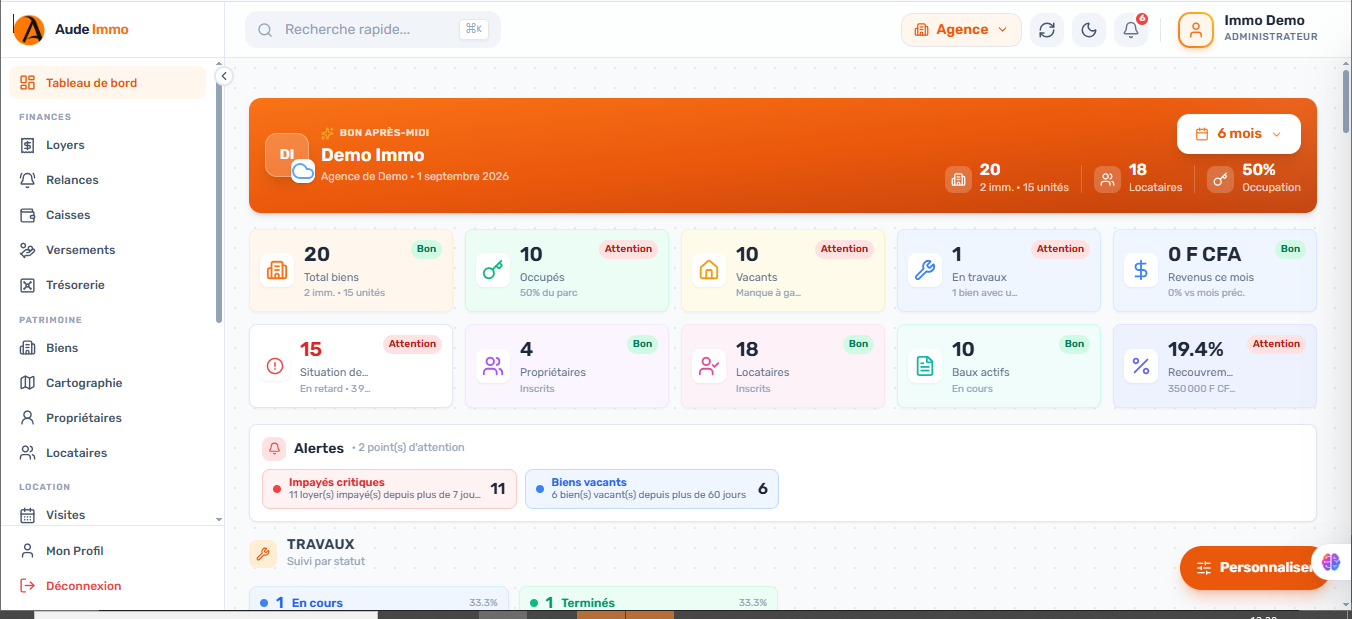This screenshot has height=619, width=1352.
Task: Click the TRAVAUX wrench section icon
Action: [263, 554]
